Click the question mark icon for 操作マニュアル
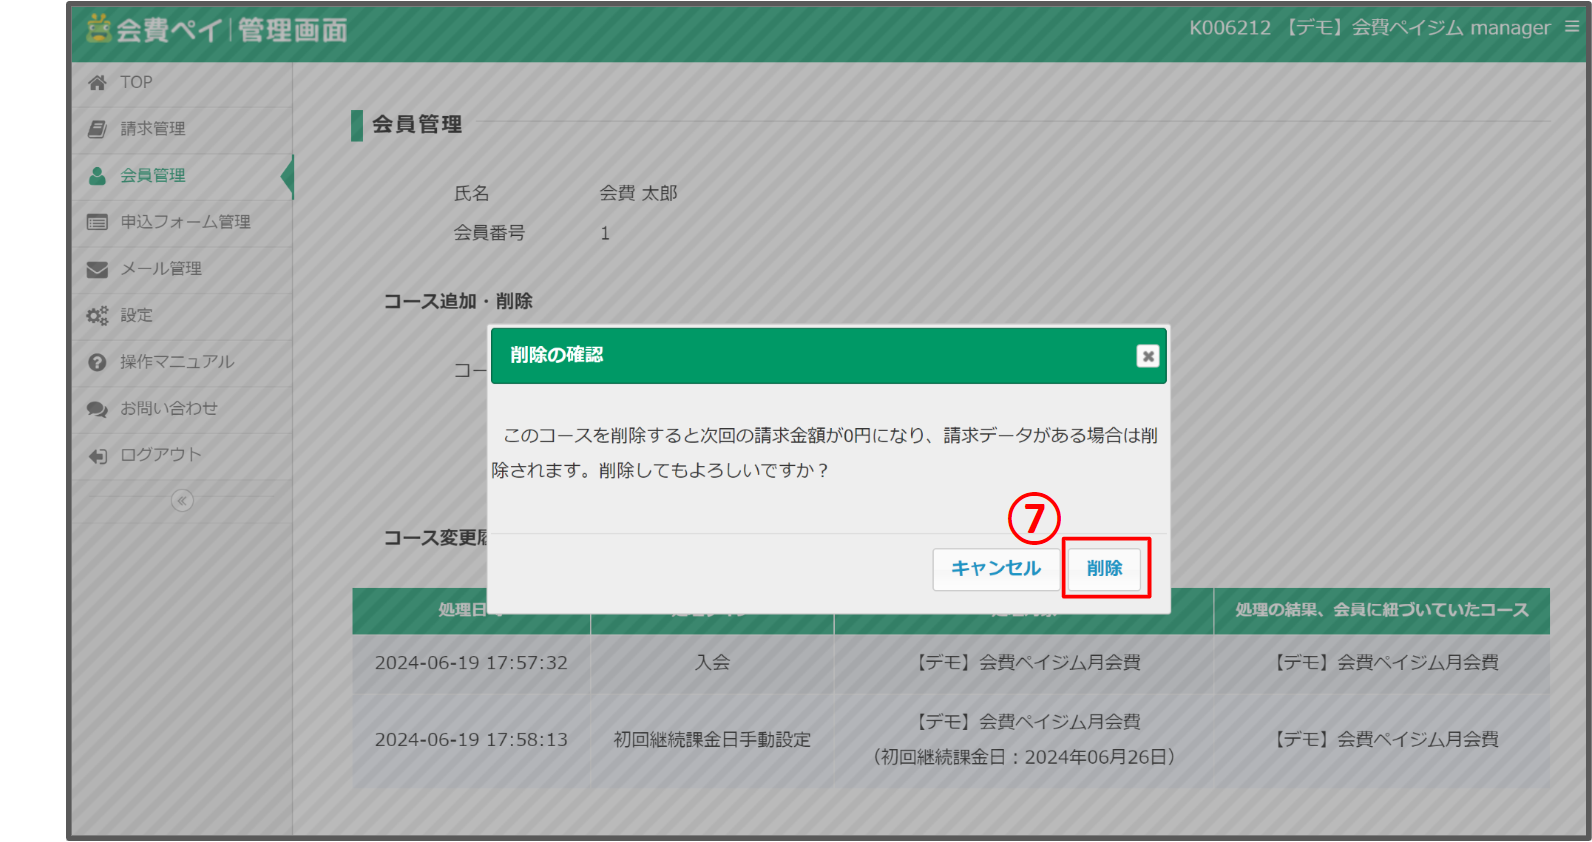 [97, 362]
